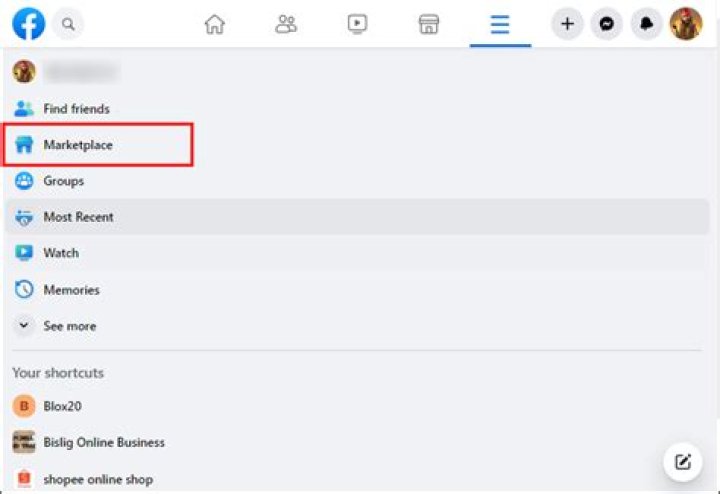Select Most Recent in the sidebar

coord(78,217)
